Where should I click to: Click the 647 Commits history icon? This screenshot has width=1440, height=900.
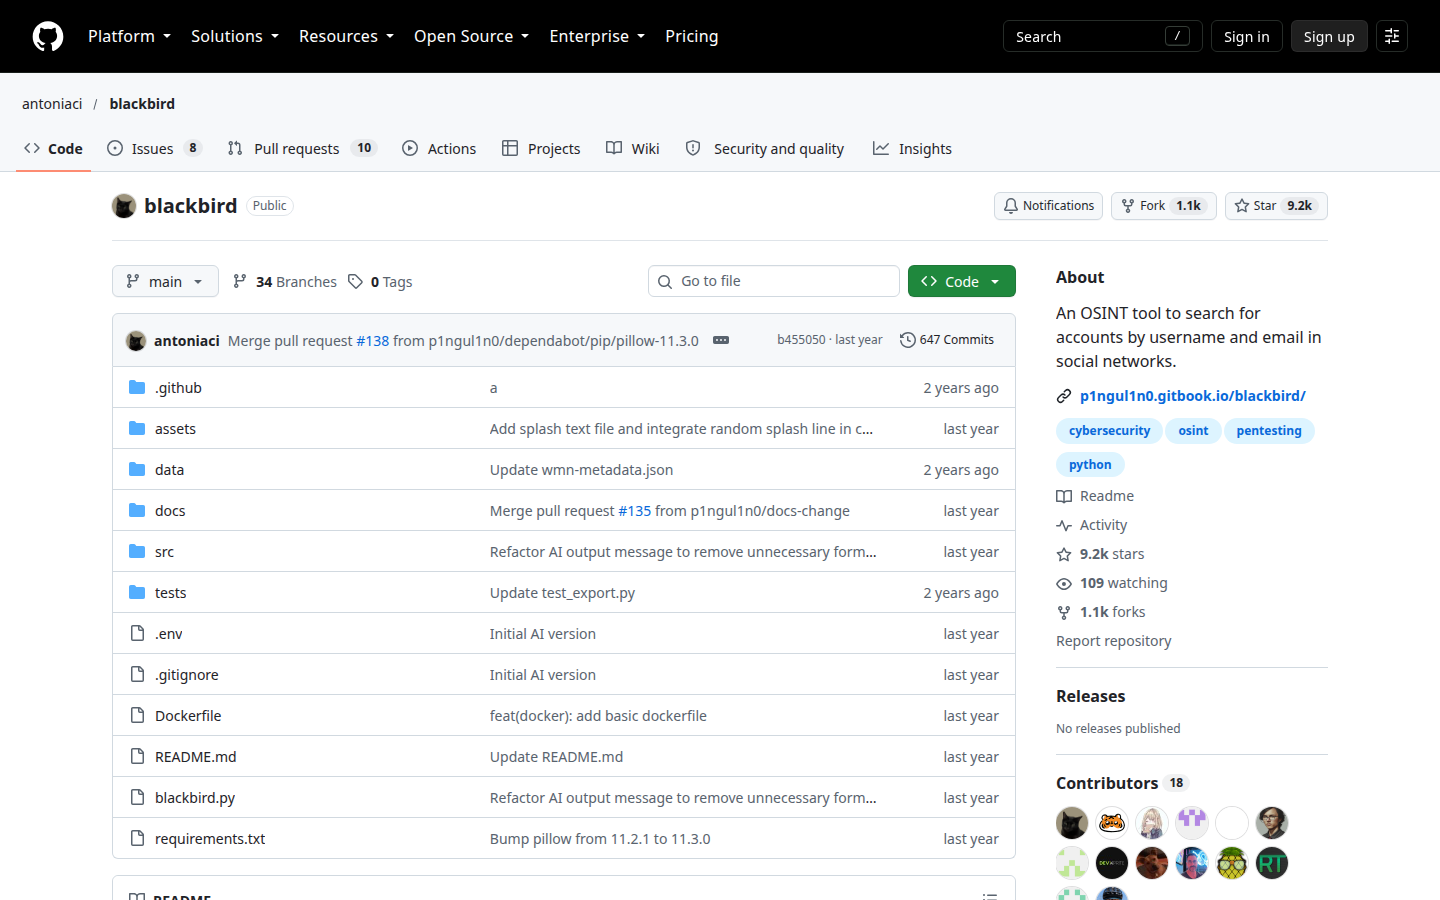(908, 340)
